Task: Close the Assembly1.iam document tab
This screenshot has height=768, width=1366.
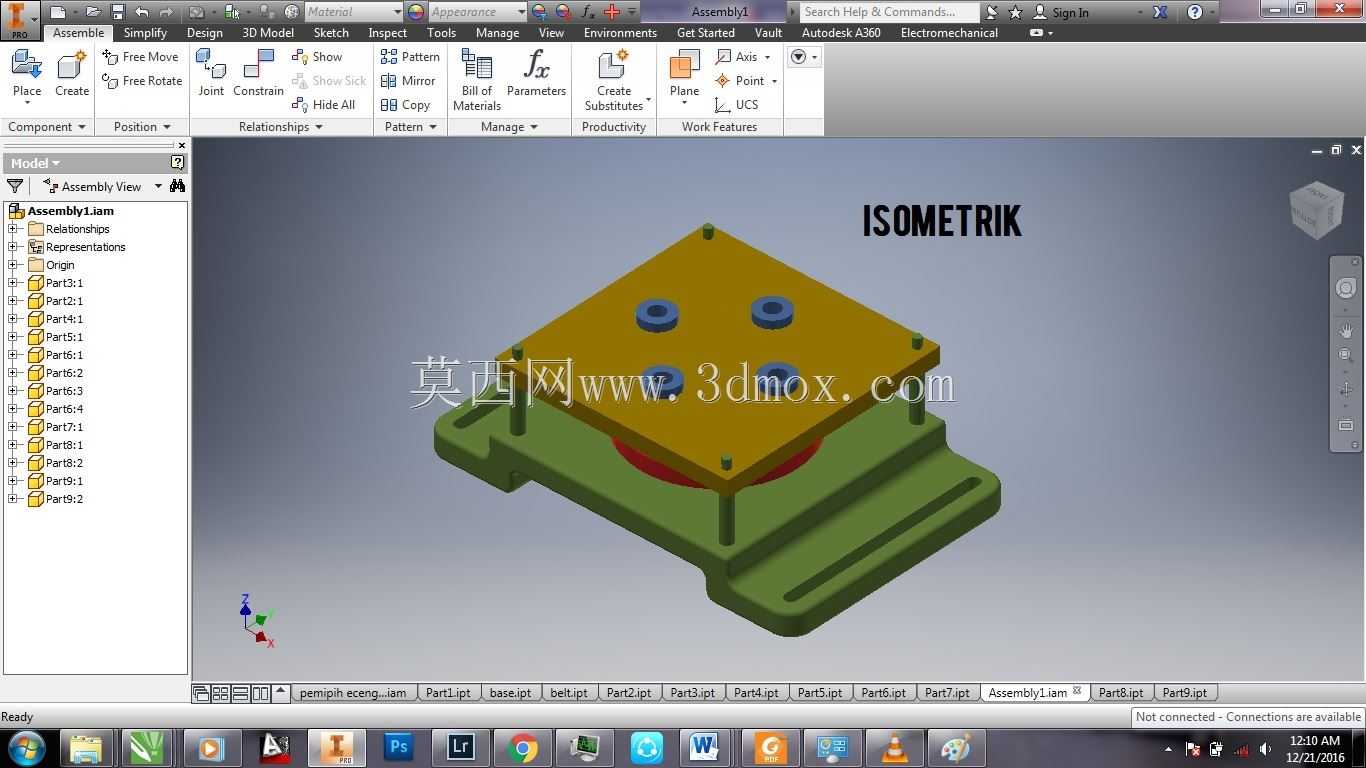Action: (x=1077, y=691)
